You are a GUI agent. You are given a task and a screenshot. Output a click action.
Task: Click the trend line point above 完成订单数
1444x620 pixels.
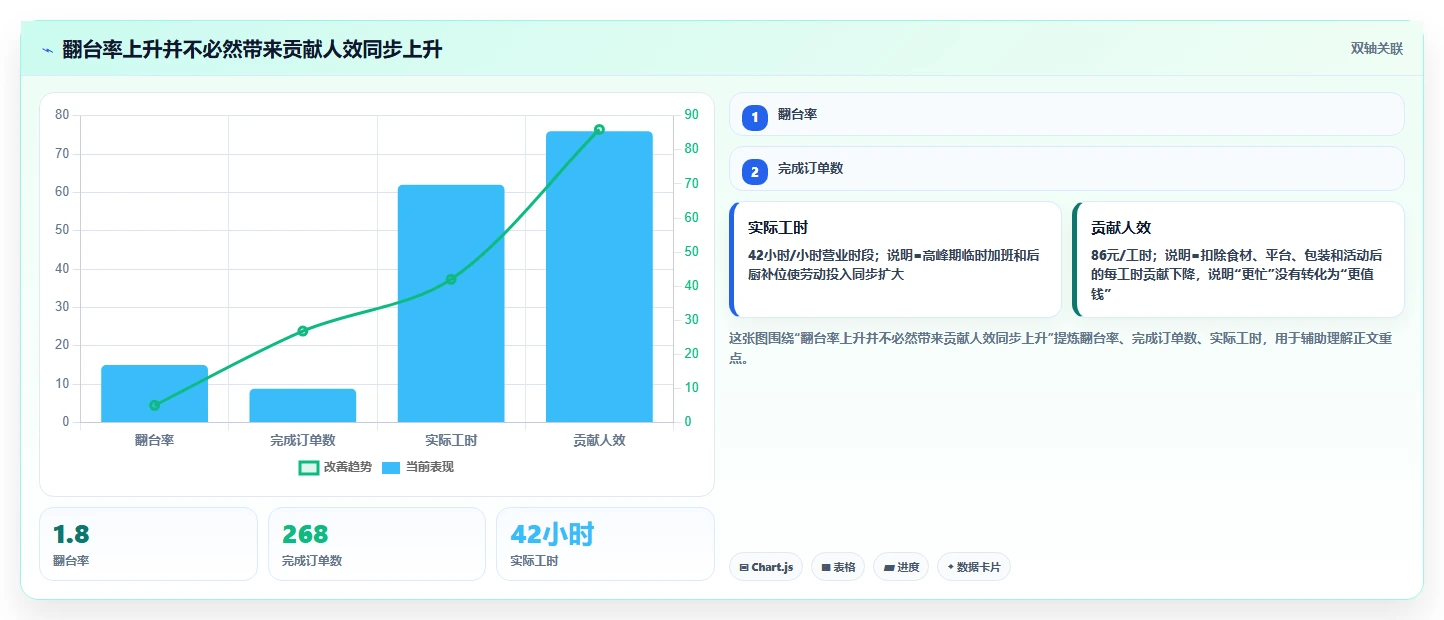(303, 331)
